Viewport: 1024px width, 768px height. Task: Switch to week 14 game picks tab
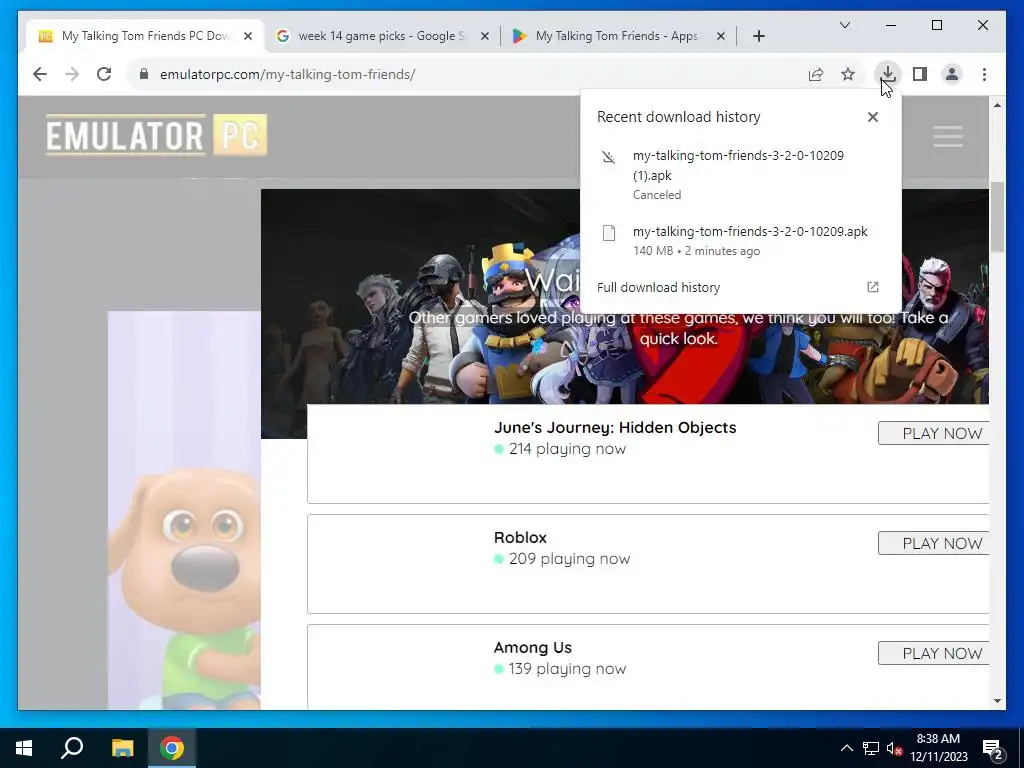(382, 36)
